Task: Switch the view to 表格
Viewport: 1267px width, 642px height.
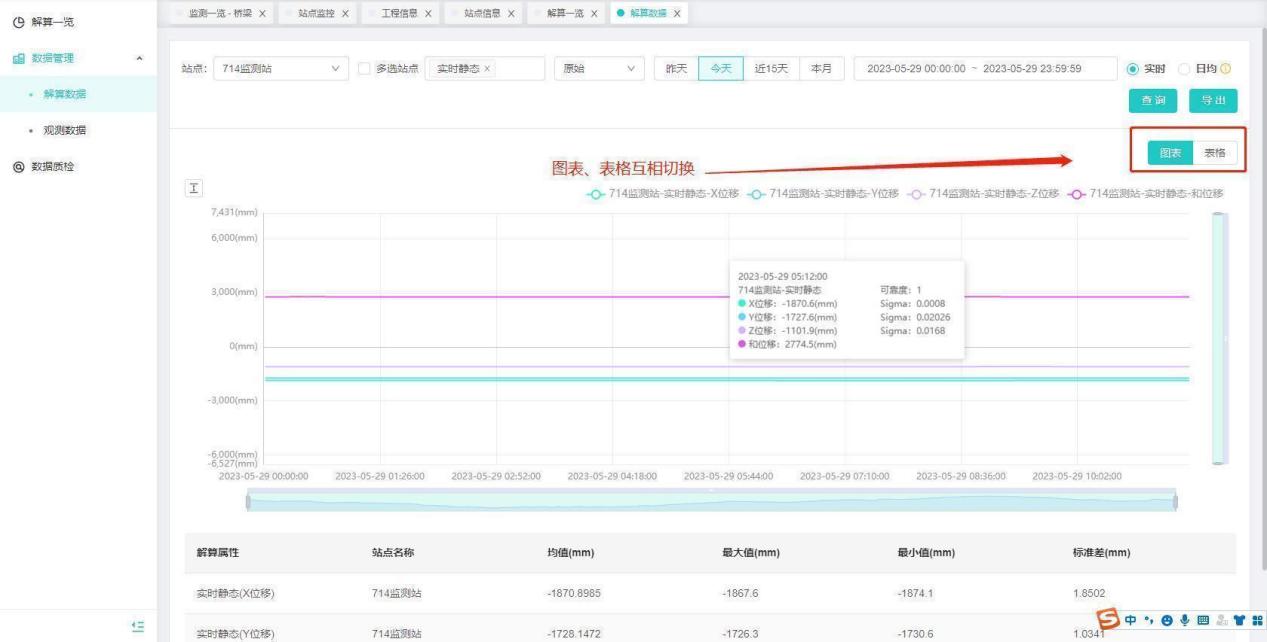Action: tap(1215, 153)
